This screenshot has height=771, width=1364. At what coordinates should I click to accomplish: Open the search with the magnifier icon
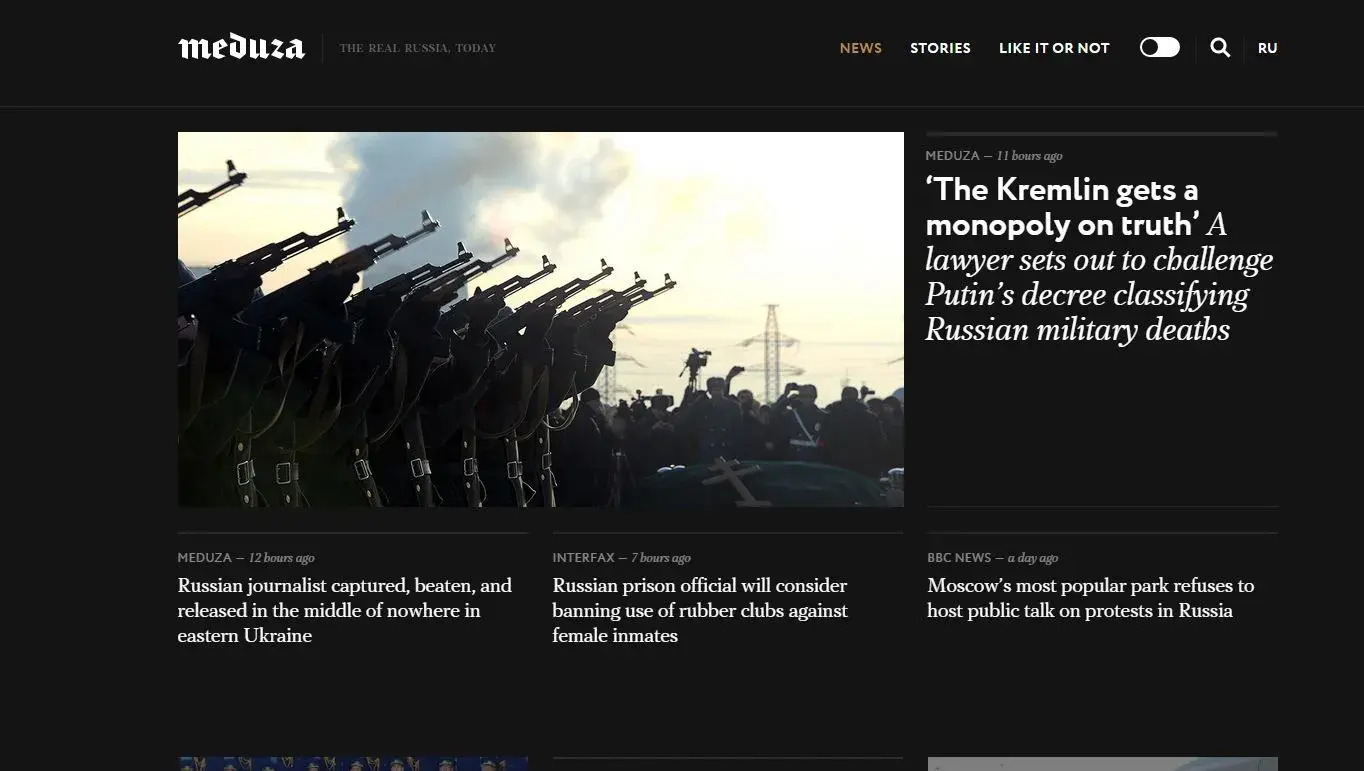1220,47
